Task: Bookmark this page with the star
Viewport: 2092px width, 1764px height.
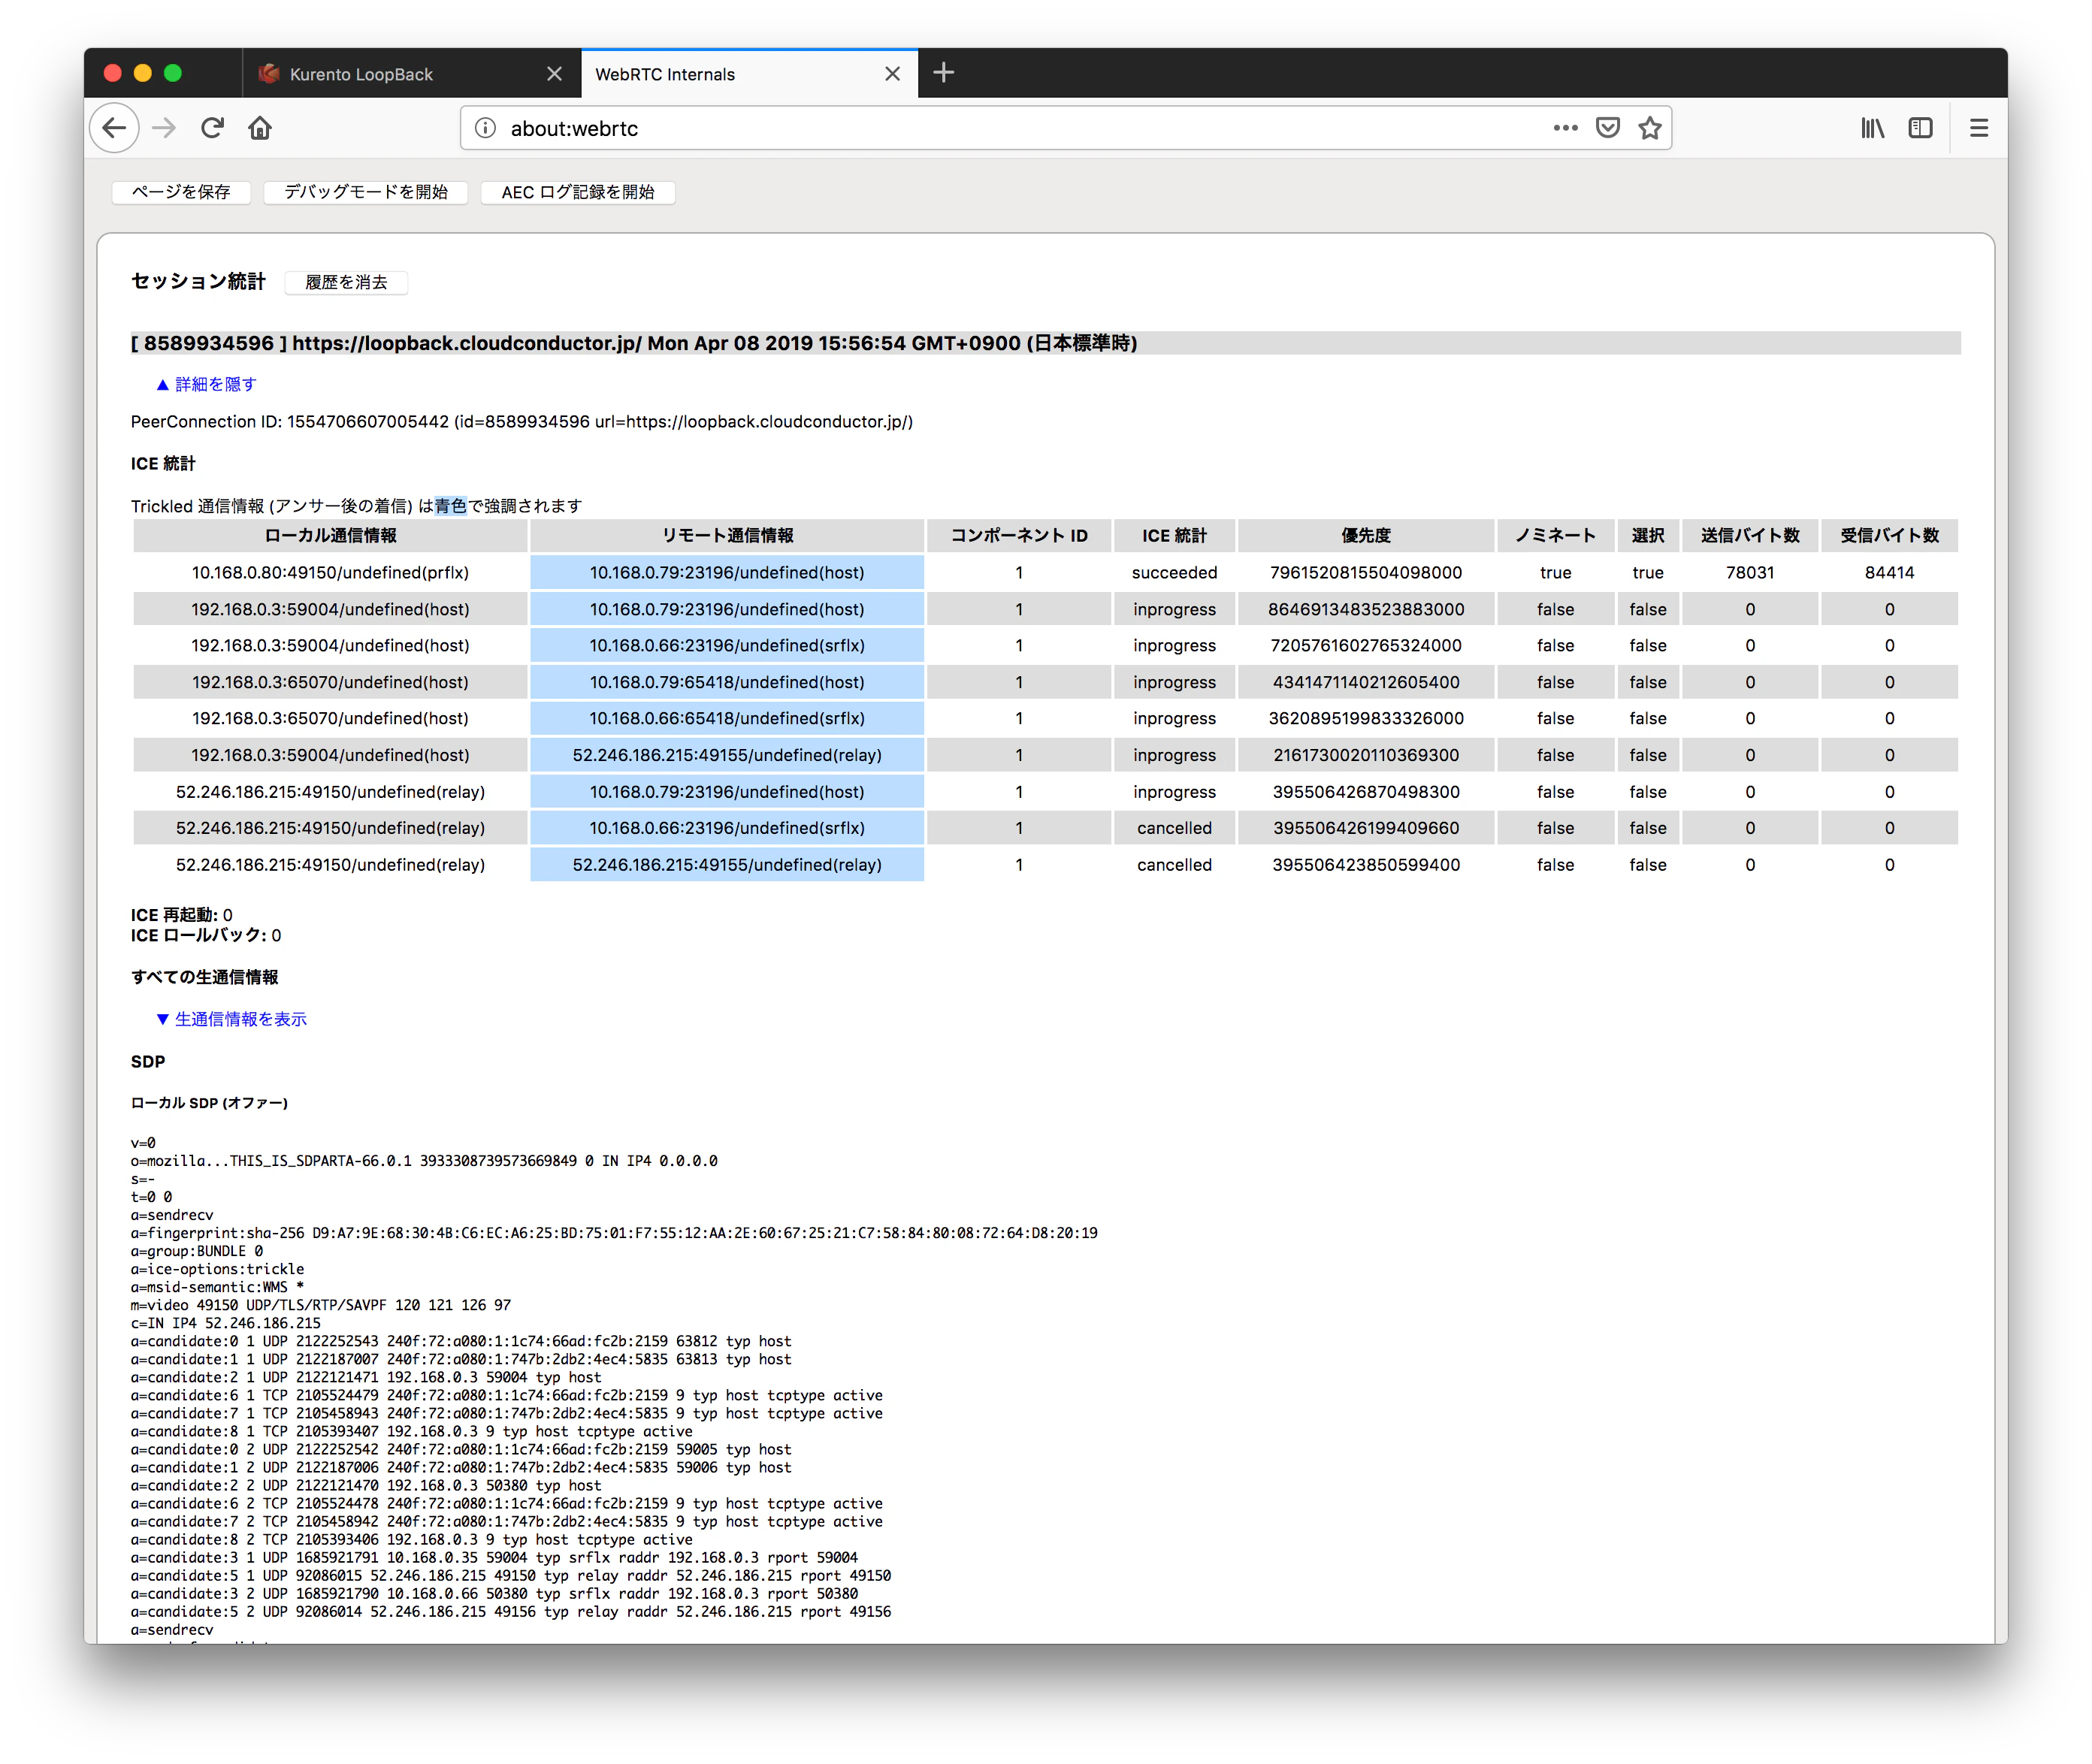Action: pos(1649,128)
